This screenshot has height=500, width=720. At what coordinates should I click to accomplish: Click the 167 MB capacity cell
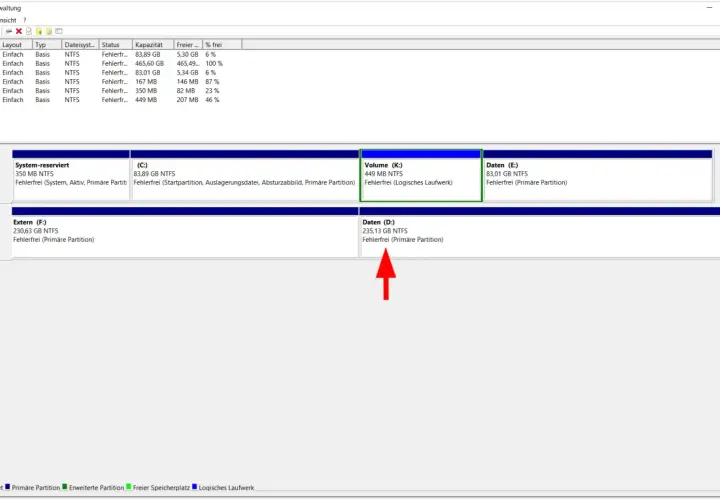tap(146, 82)
